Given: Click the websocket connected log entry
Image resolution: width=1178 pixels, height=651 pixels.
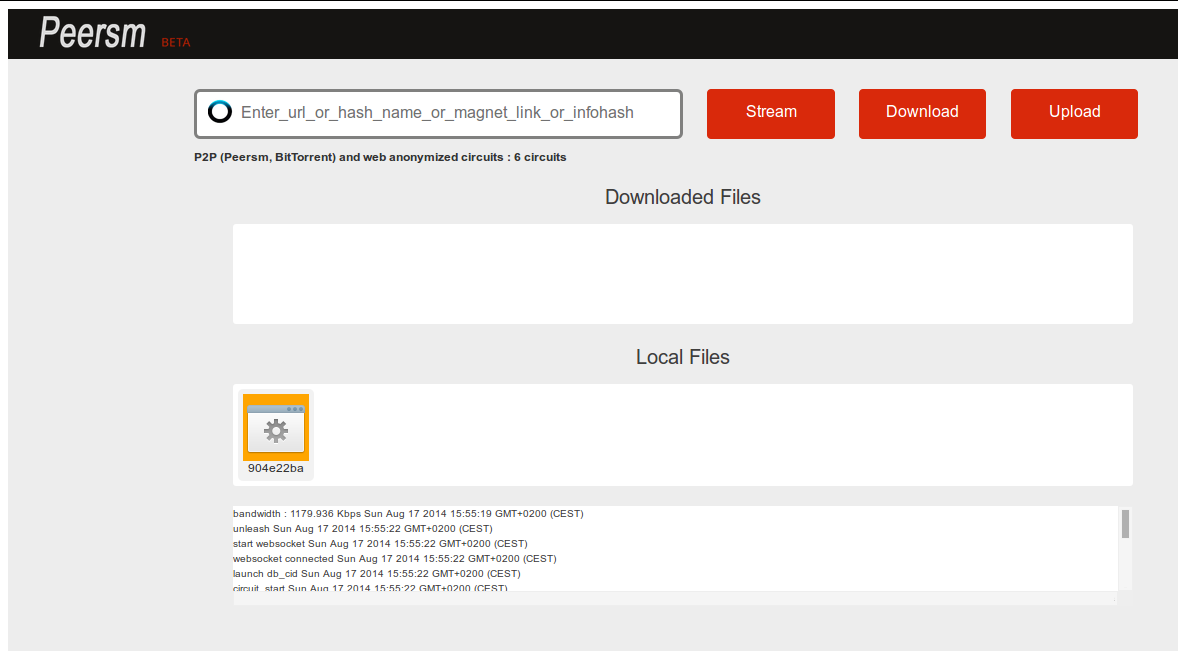Looking at the screenshot, I should (394, 559).
